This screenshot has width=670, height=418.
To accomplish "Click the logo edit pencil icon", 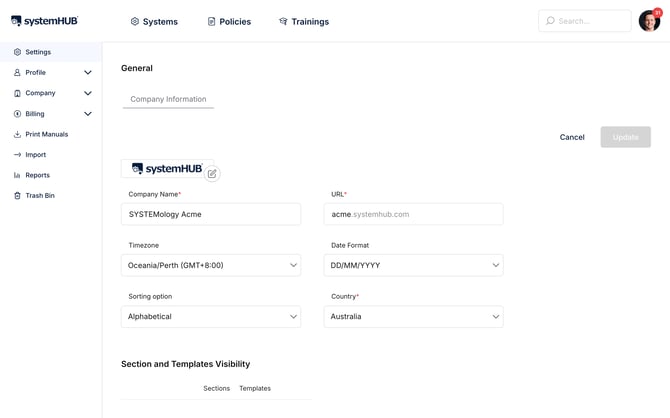I will [x=212, y=174].
